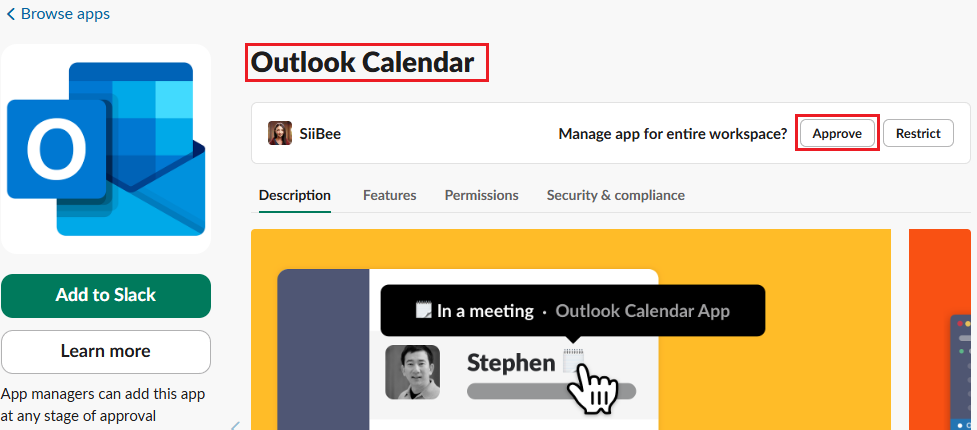Screen dimensions: 977x430
Task: Click the Learn more button
Action: click(106, 351)
